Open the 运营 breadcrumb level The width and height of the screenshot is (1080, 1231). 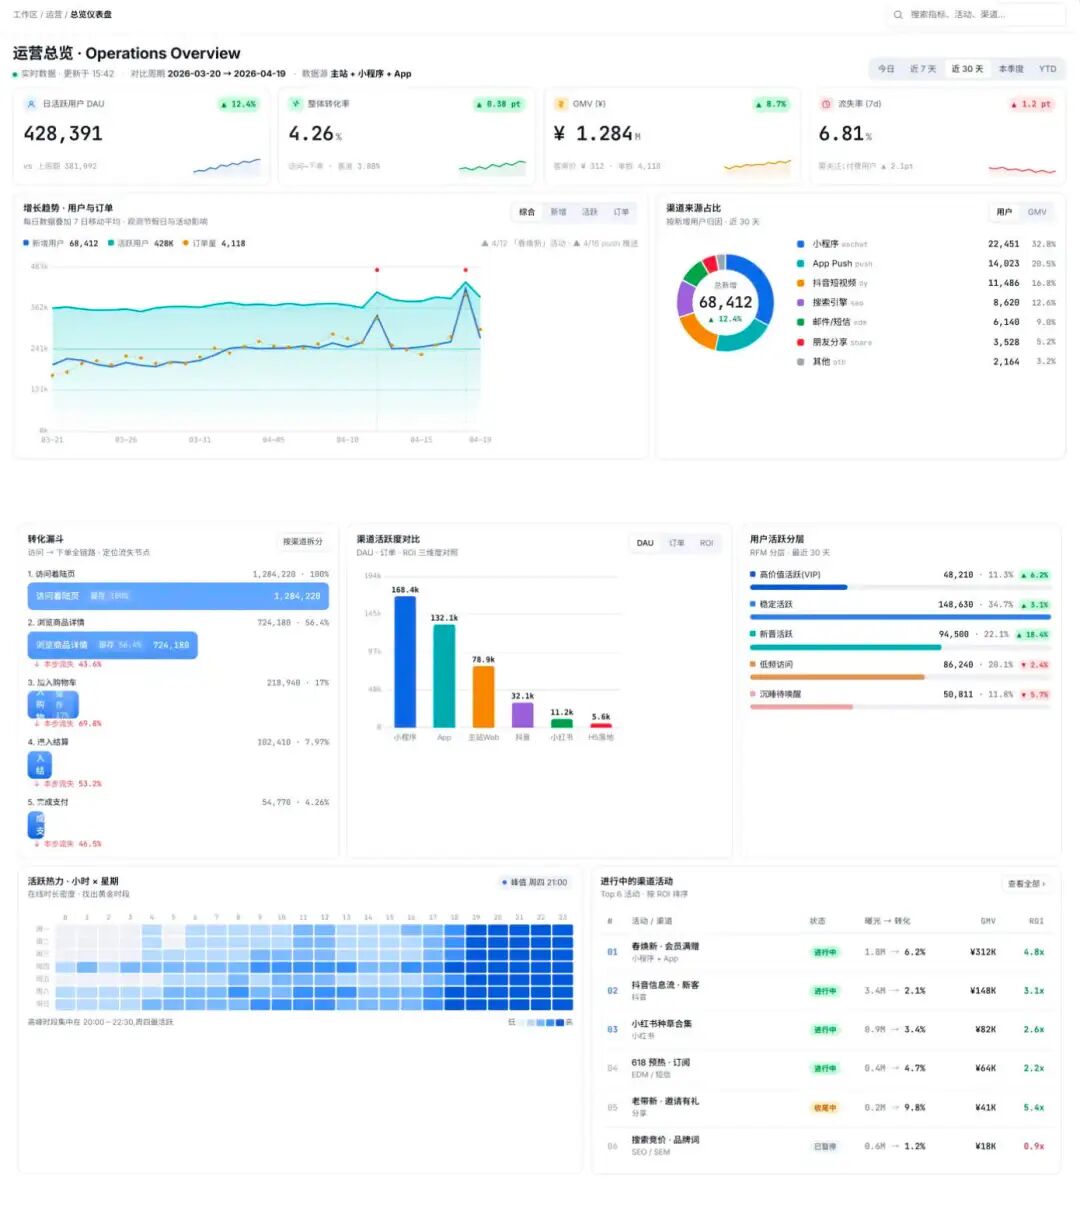(x=53, y=15)
